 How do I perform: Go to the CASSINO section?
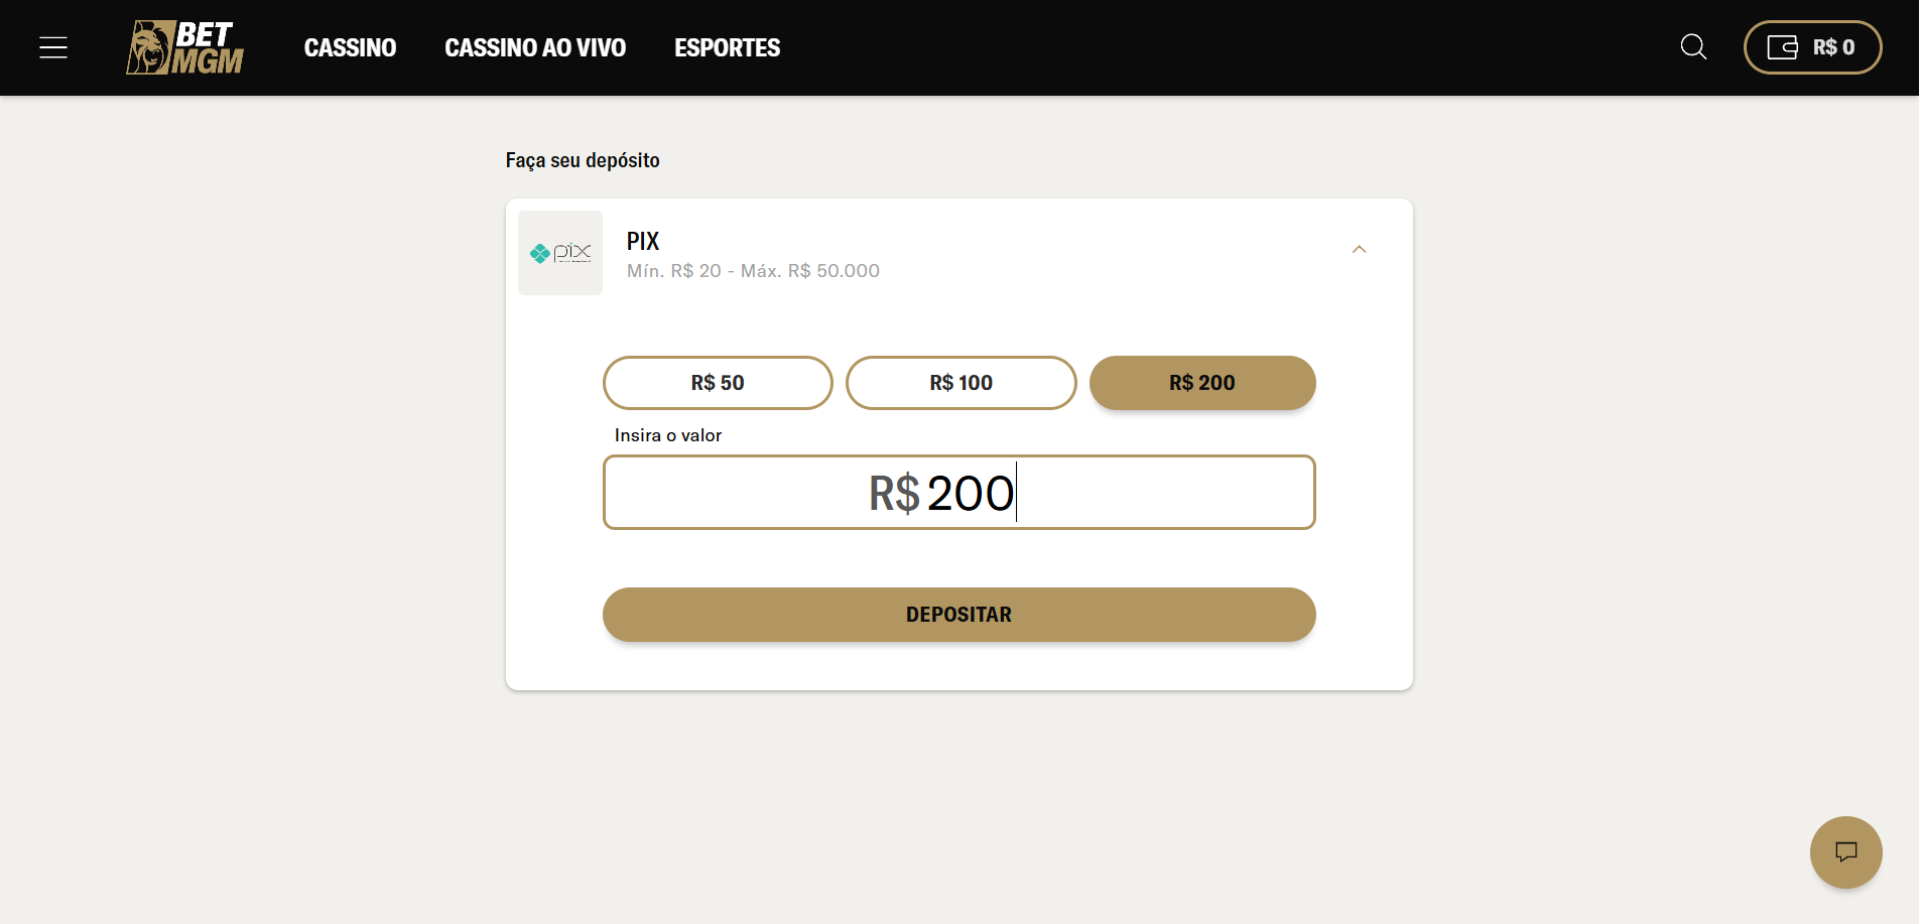[350, 47]
